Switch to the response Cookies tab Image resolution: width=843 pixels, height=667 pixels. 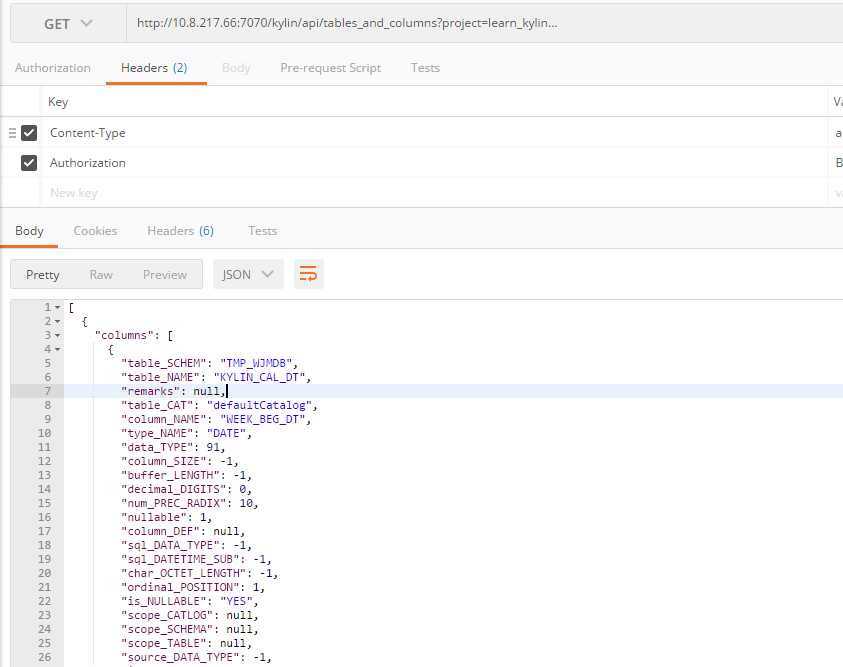coord(95,231)
